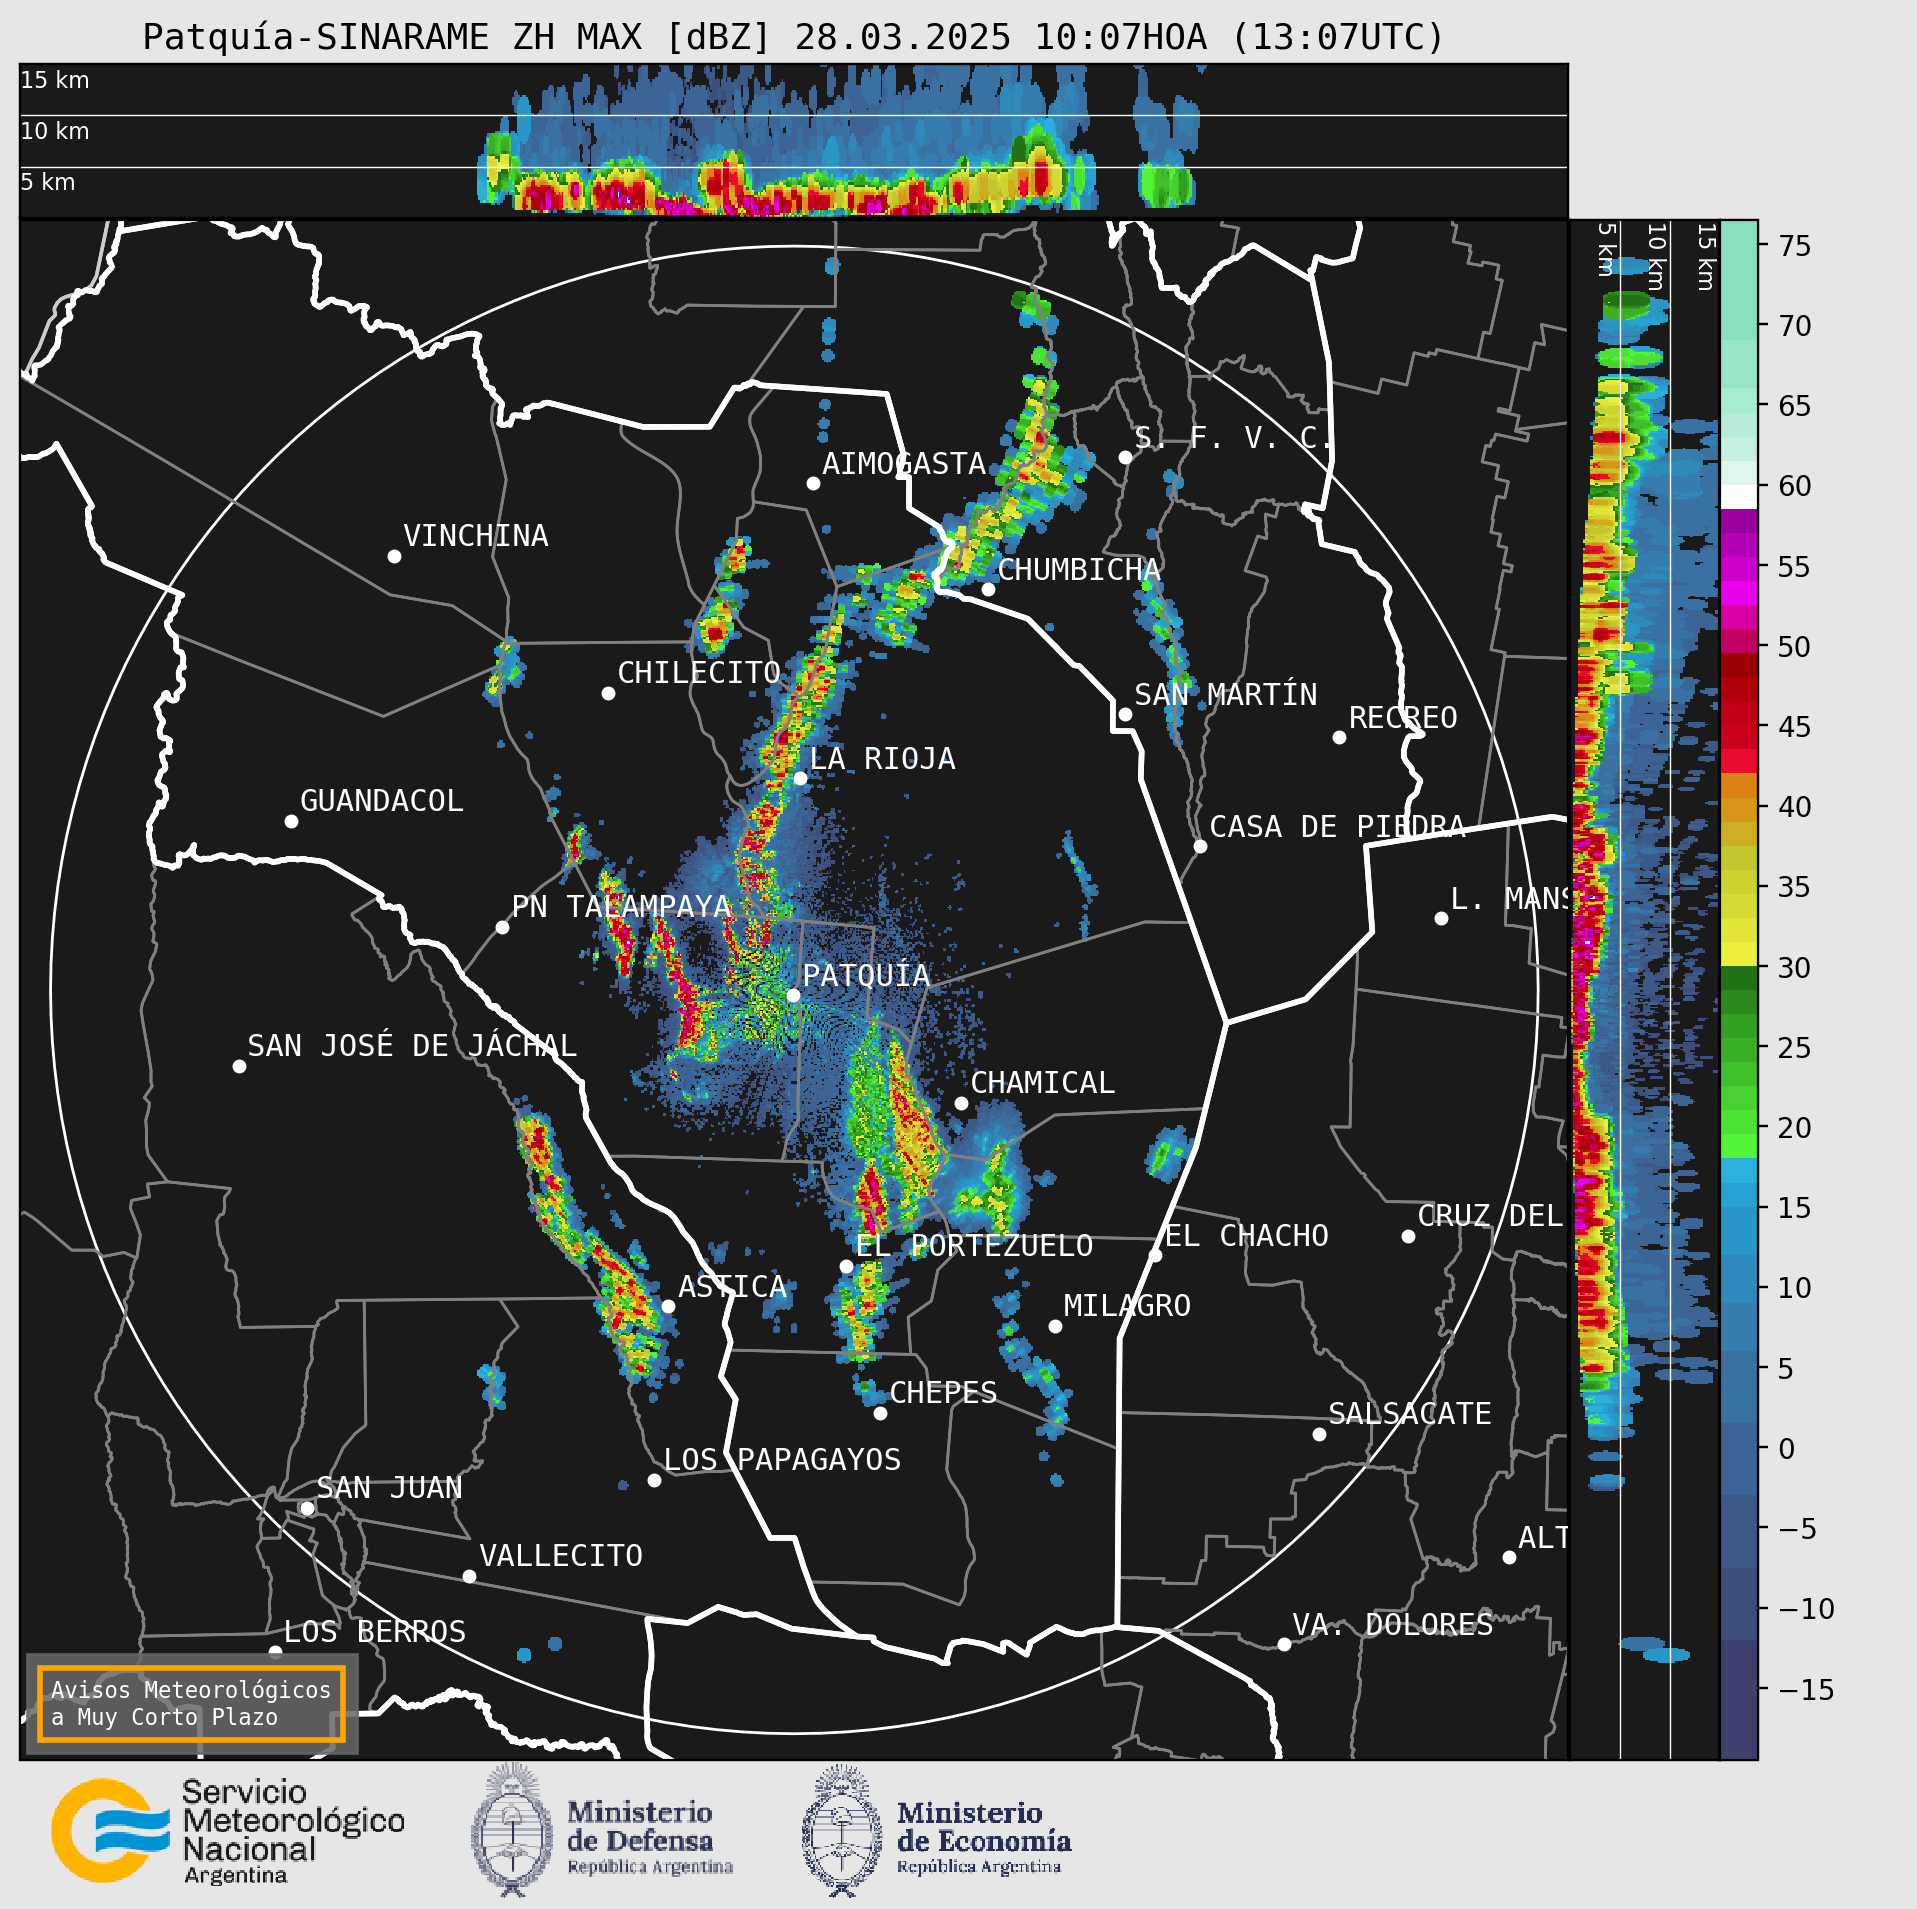1917x1909 pixels.
Task: Click the LOS PAPAGAYOS marker dot
Action: 654,1480
